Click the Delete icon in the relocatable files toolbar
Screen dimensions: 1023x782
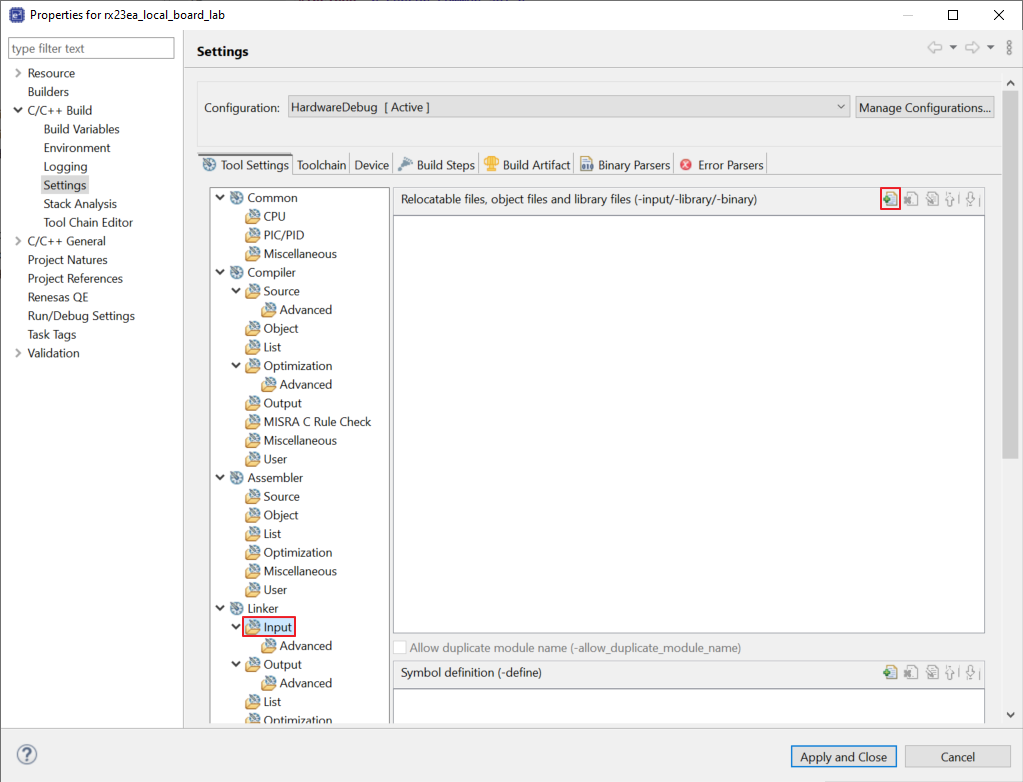coord(911,199)
